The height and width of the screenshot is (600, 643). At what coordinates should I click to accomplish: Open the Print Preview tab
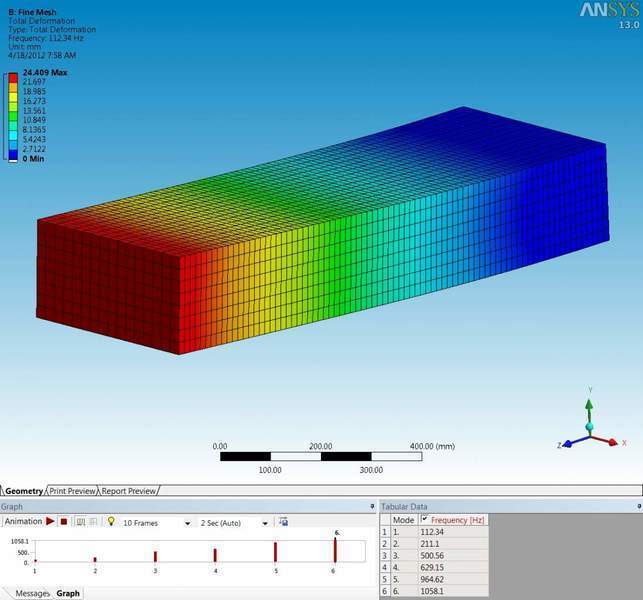pyautogui.click(x=73, y=491)
